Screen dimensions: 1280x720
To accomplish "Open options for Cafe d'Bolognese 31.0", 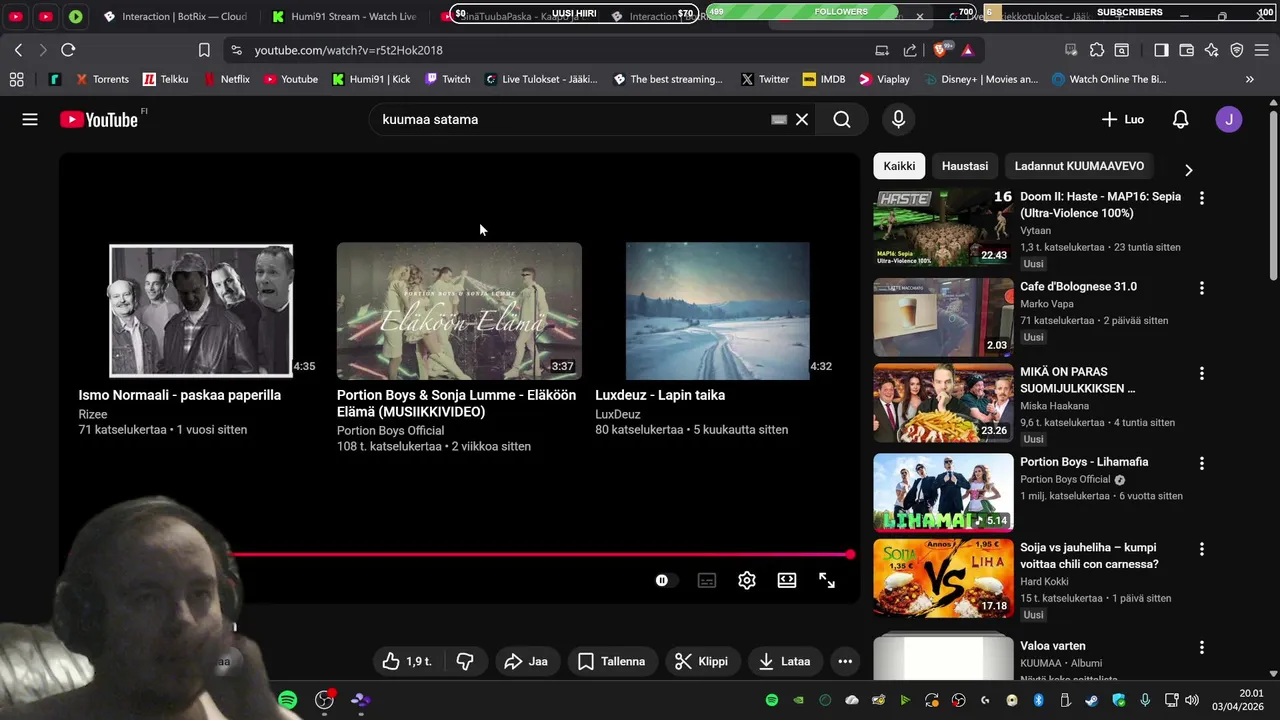I will (1201, 288).
